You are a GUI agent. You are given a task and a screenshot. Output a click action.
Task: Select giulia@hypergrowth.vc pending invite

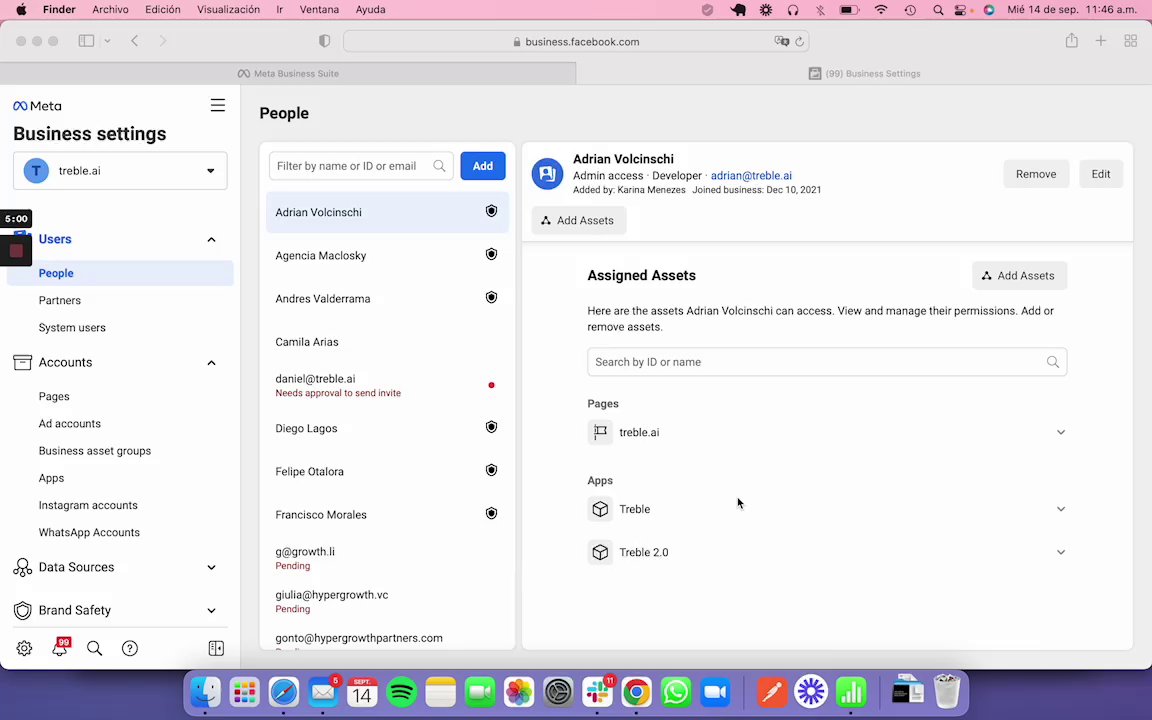click(387, 601)
